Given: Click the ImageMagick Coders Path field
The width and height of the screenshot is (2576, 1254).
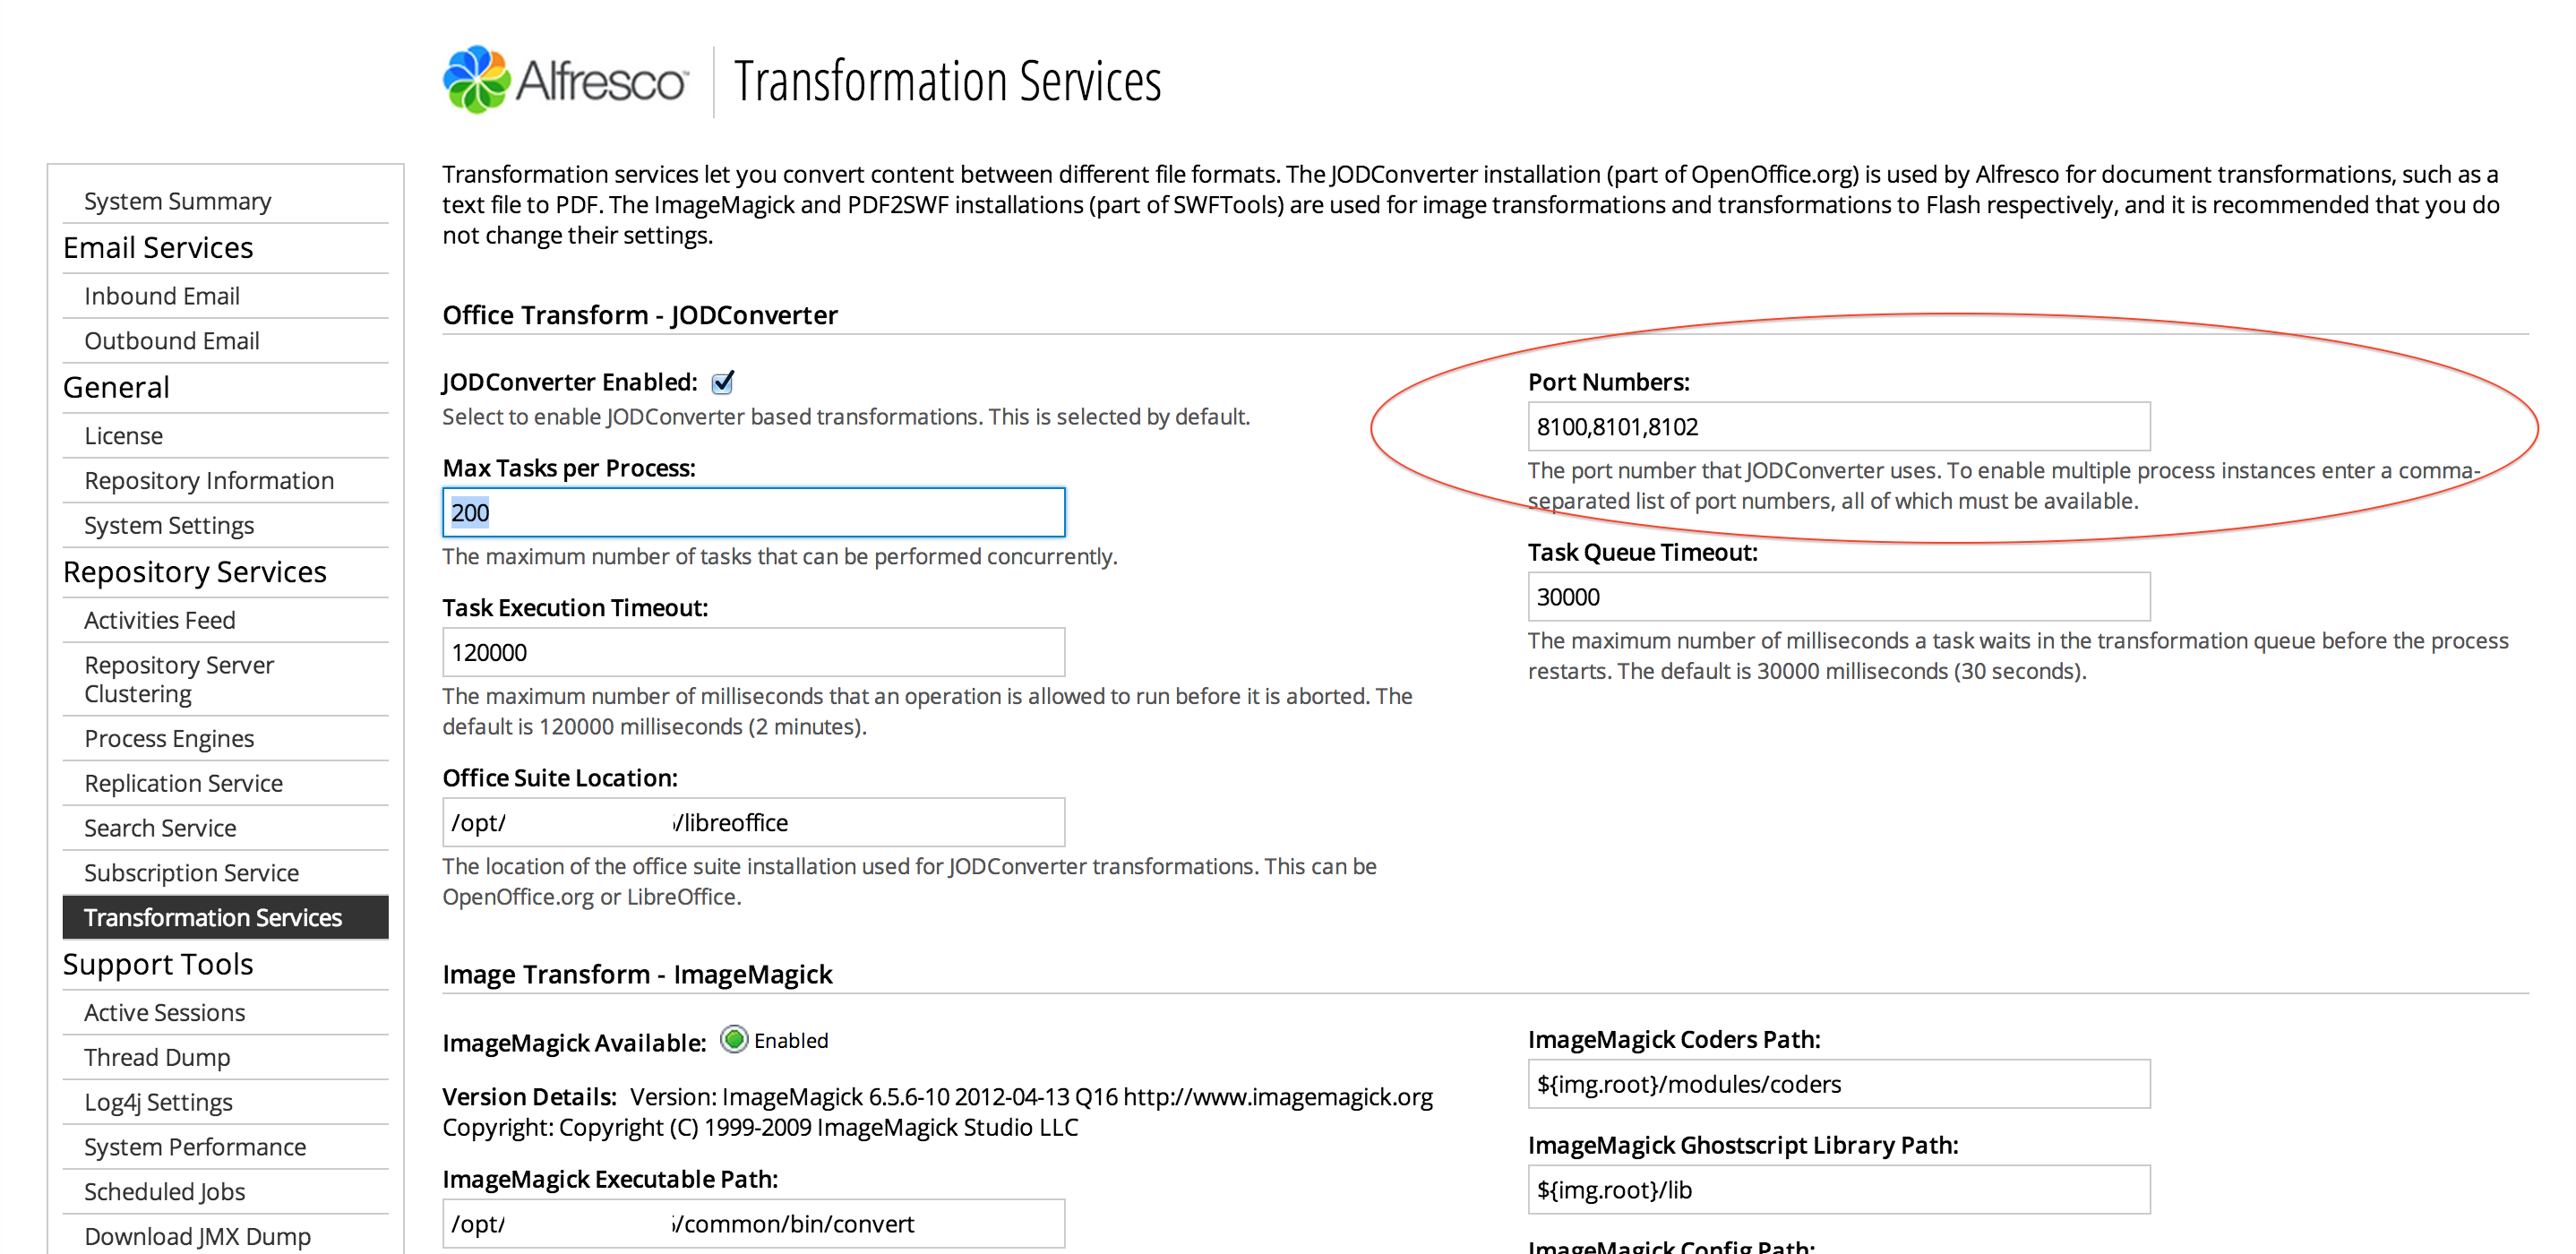Looking at the screenshot, I should coord(1839,1084).
